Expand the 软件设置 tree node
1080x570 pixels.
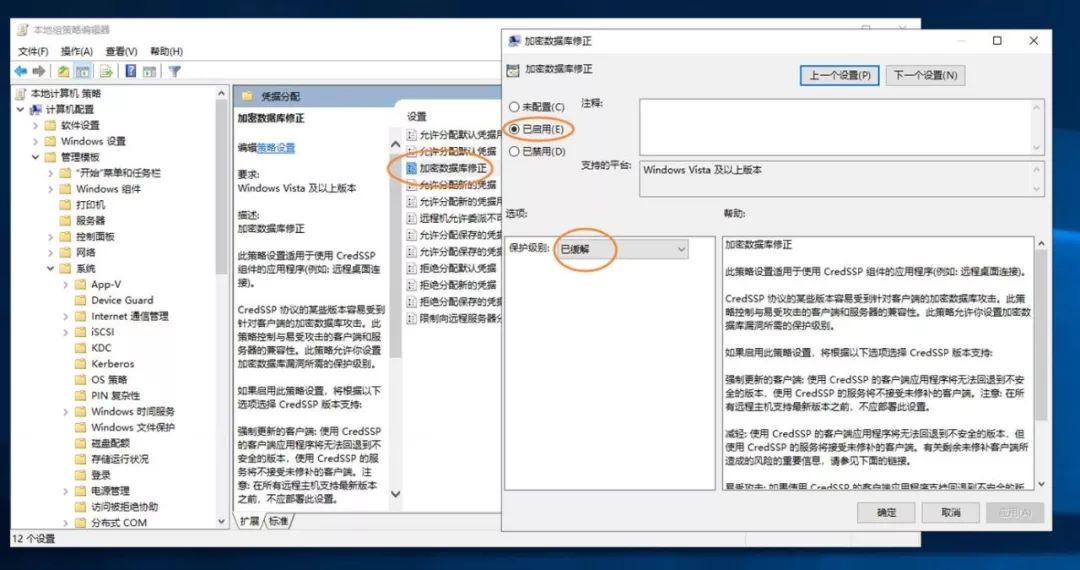pyautogui.click(x=36, y=125)
